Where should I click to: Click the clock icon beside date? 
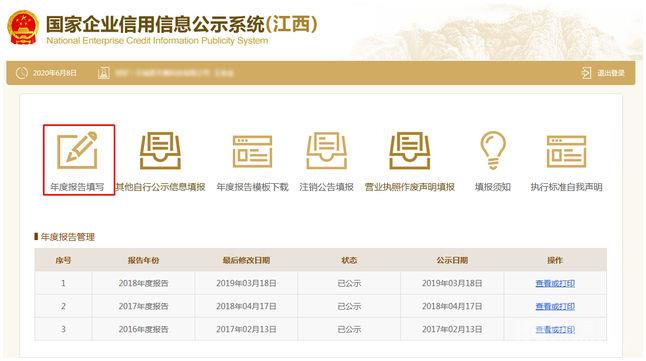(21, 73)
